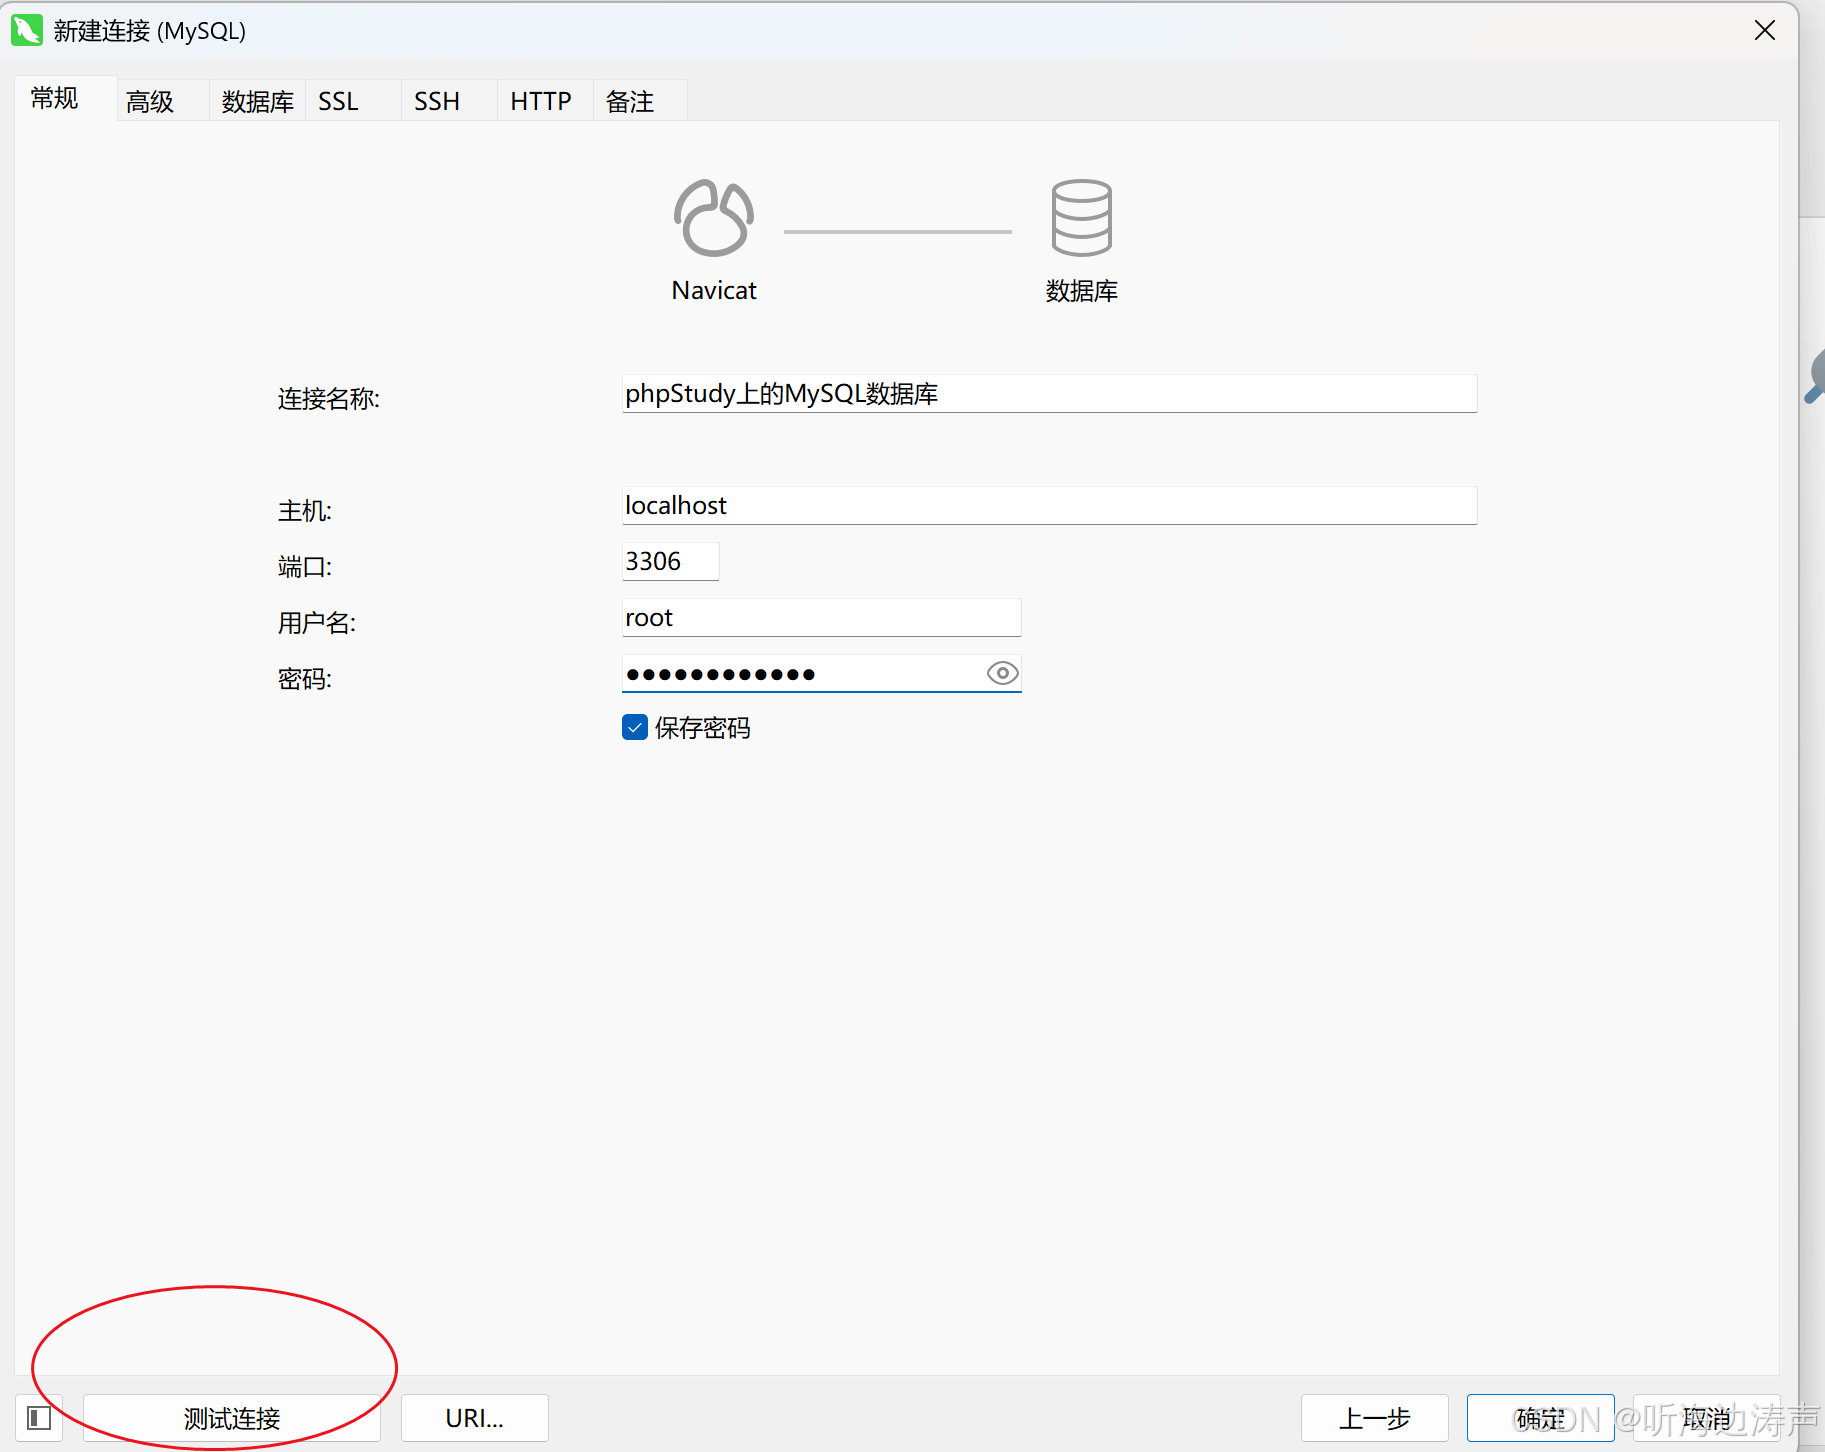The image size is (1825, 1452).
Task: Click the Navicat app icon in title bar
Action: (x=27, y=30)
